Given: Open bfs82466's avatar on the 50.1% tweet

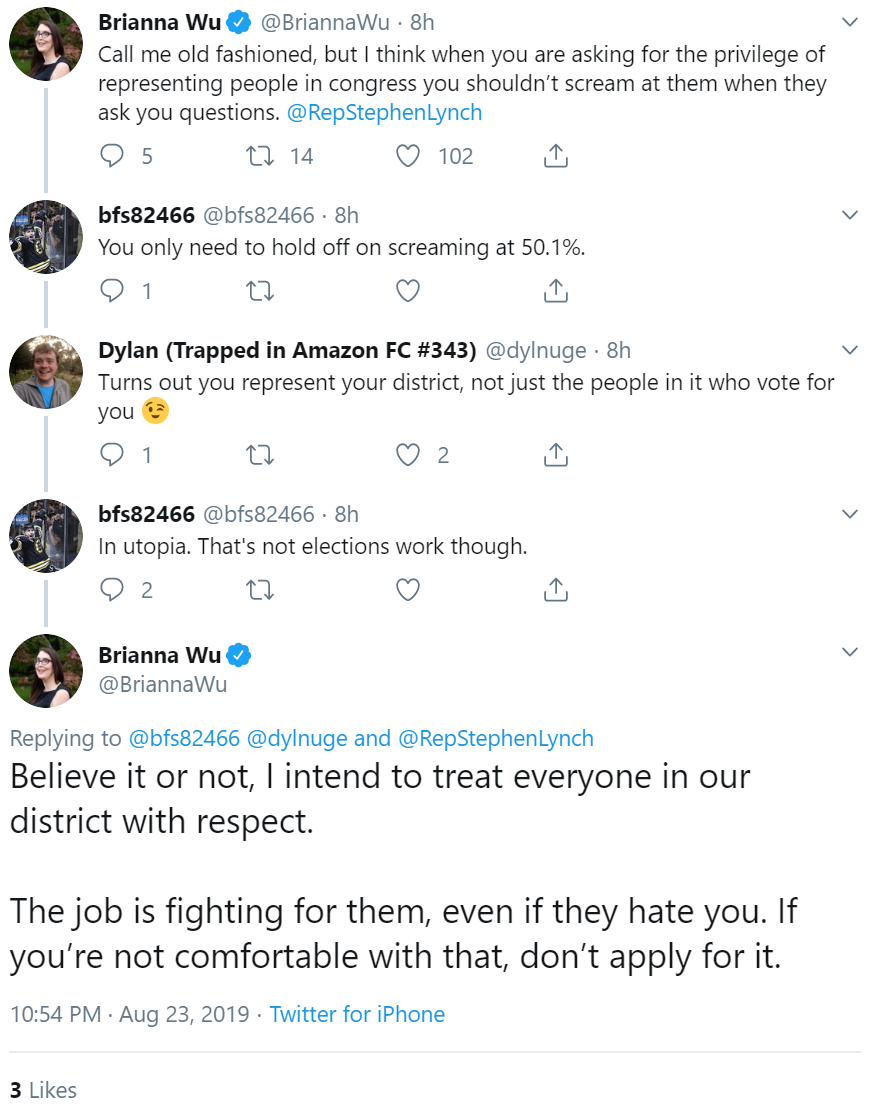Looking at the screenshot, I should click(46, 237).
